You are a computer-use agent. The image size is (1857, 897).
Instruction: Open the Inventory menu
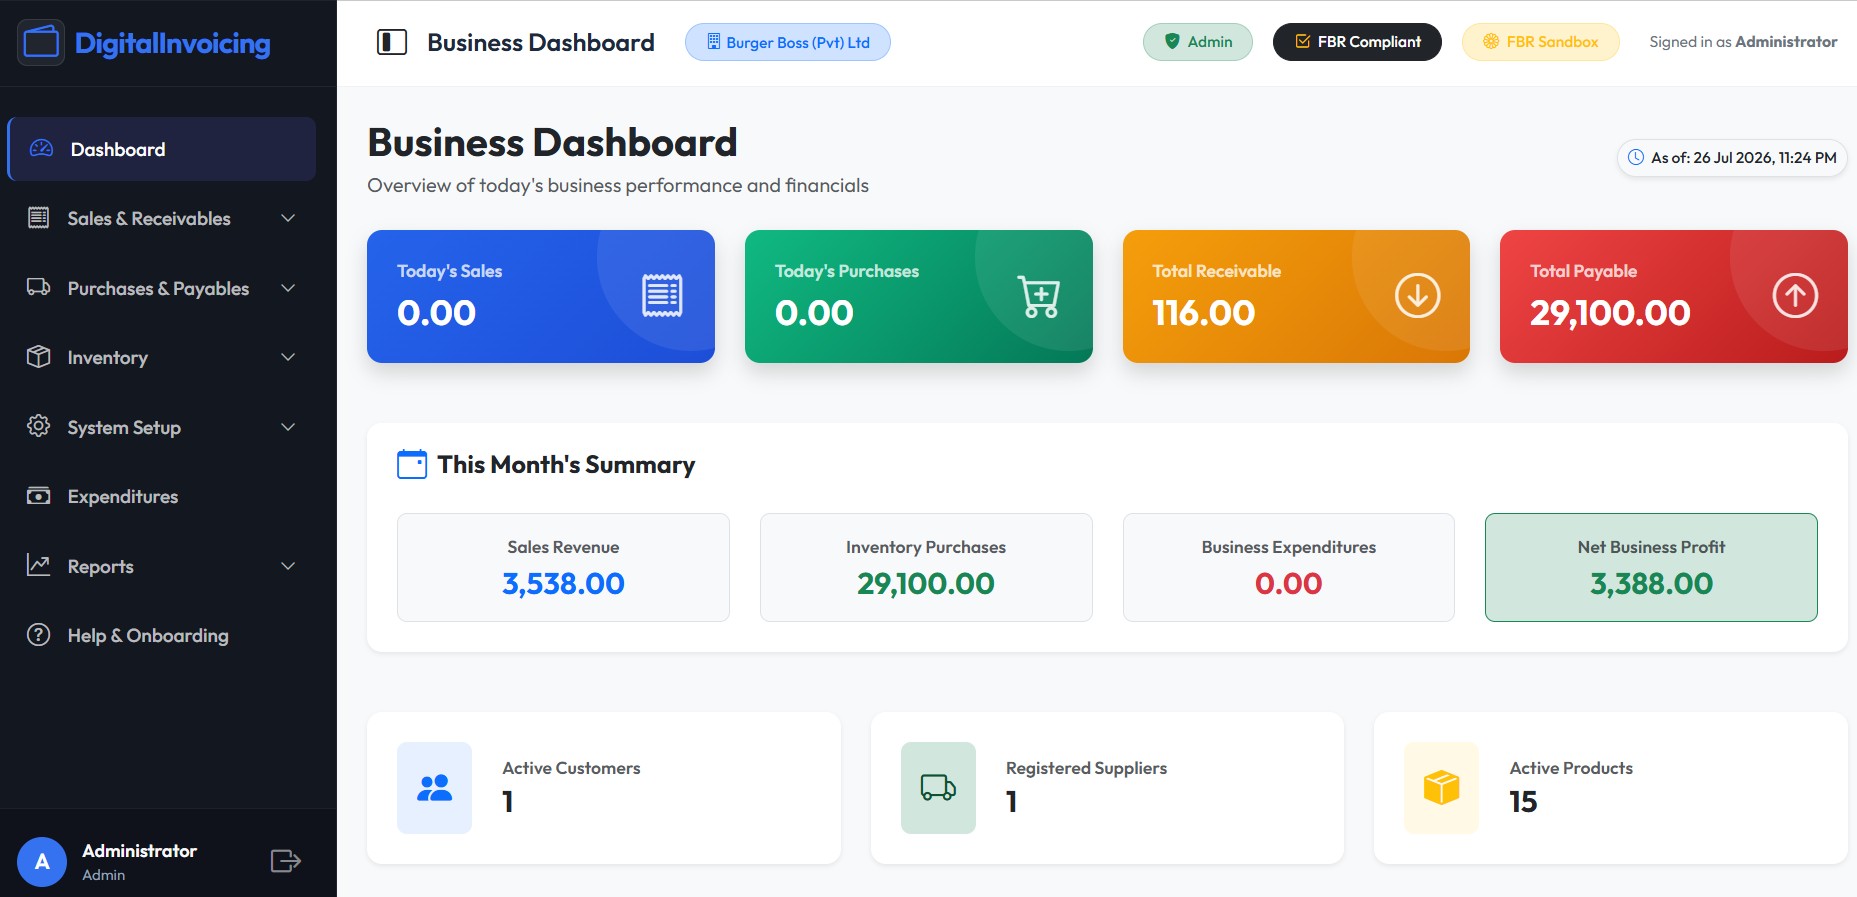pos(162,357)
